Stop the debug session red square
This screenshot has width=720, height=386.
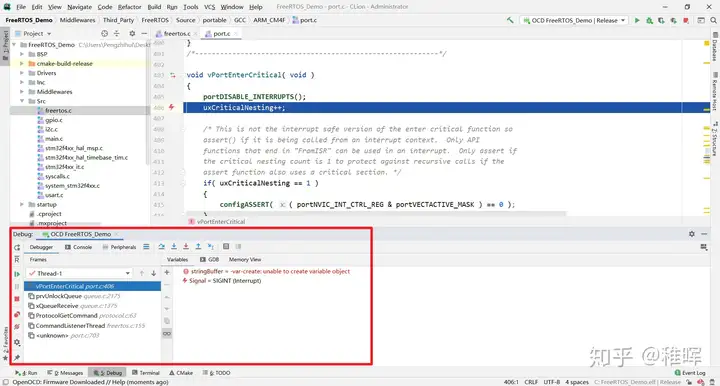click(17, 299)
